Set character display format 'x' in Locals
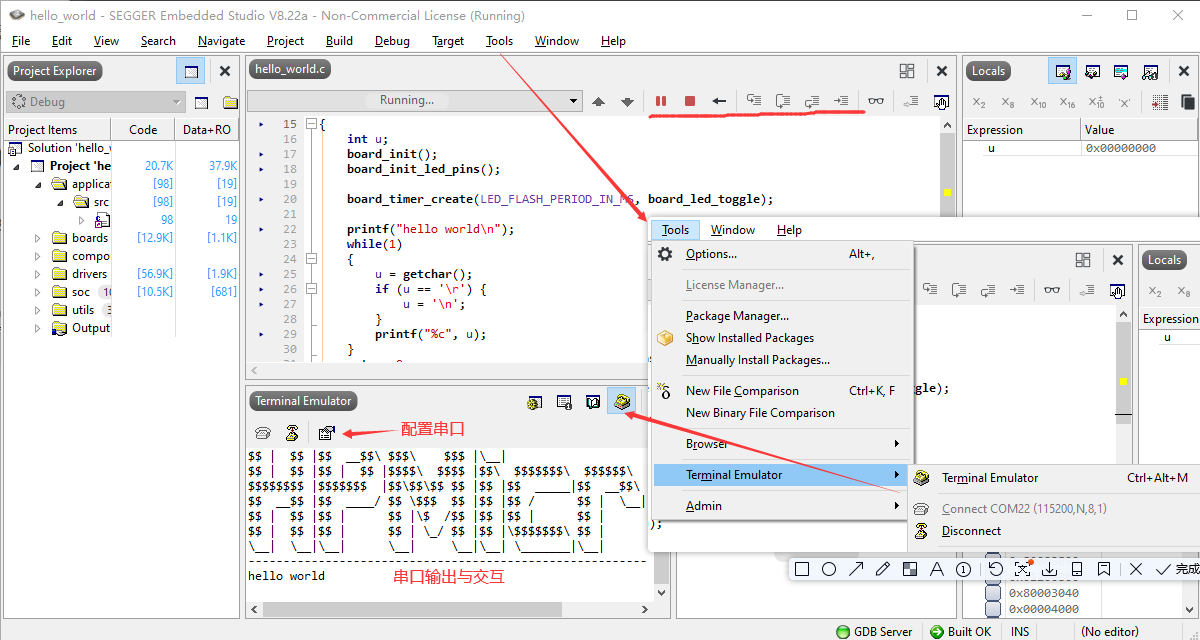This screenshot has height=640, width=1200. pyautogui.click(x=1125, y=102)
